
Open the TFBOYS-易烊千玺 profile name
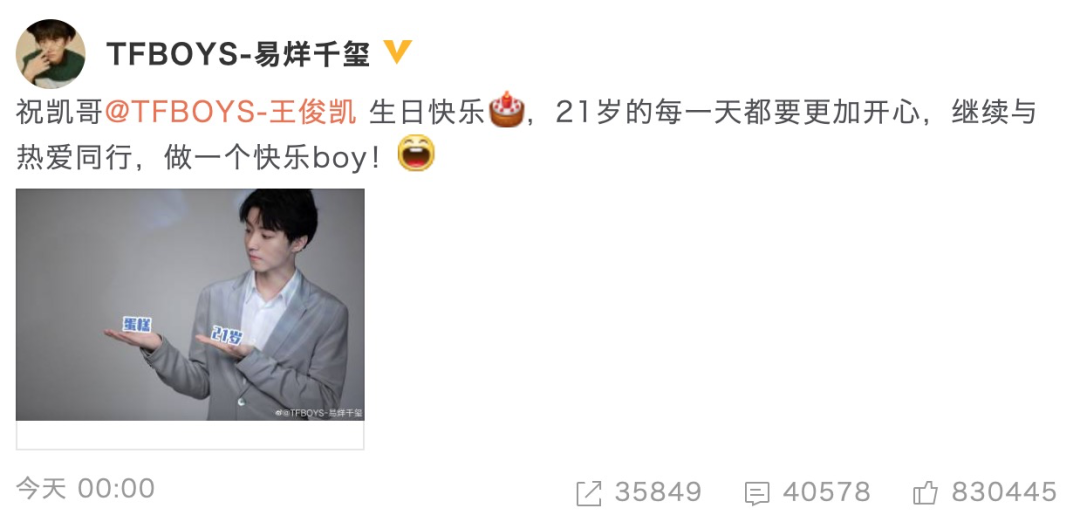238,54
